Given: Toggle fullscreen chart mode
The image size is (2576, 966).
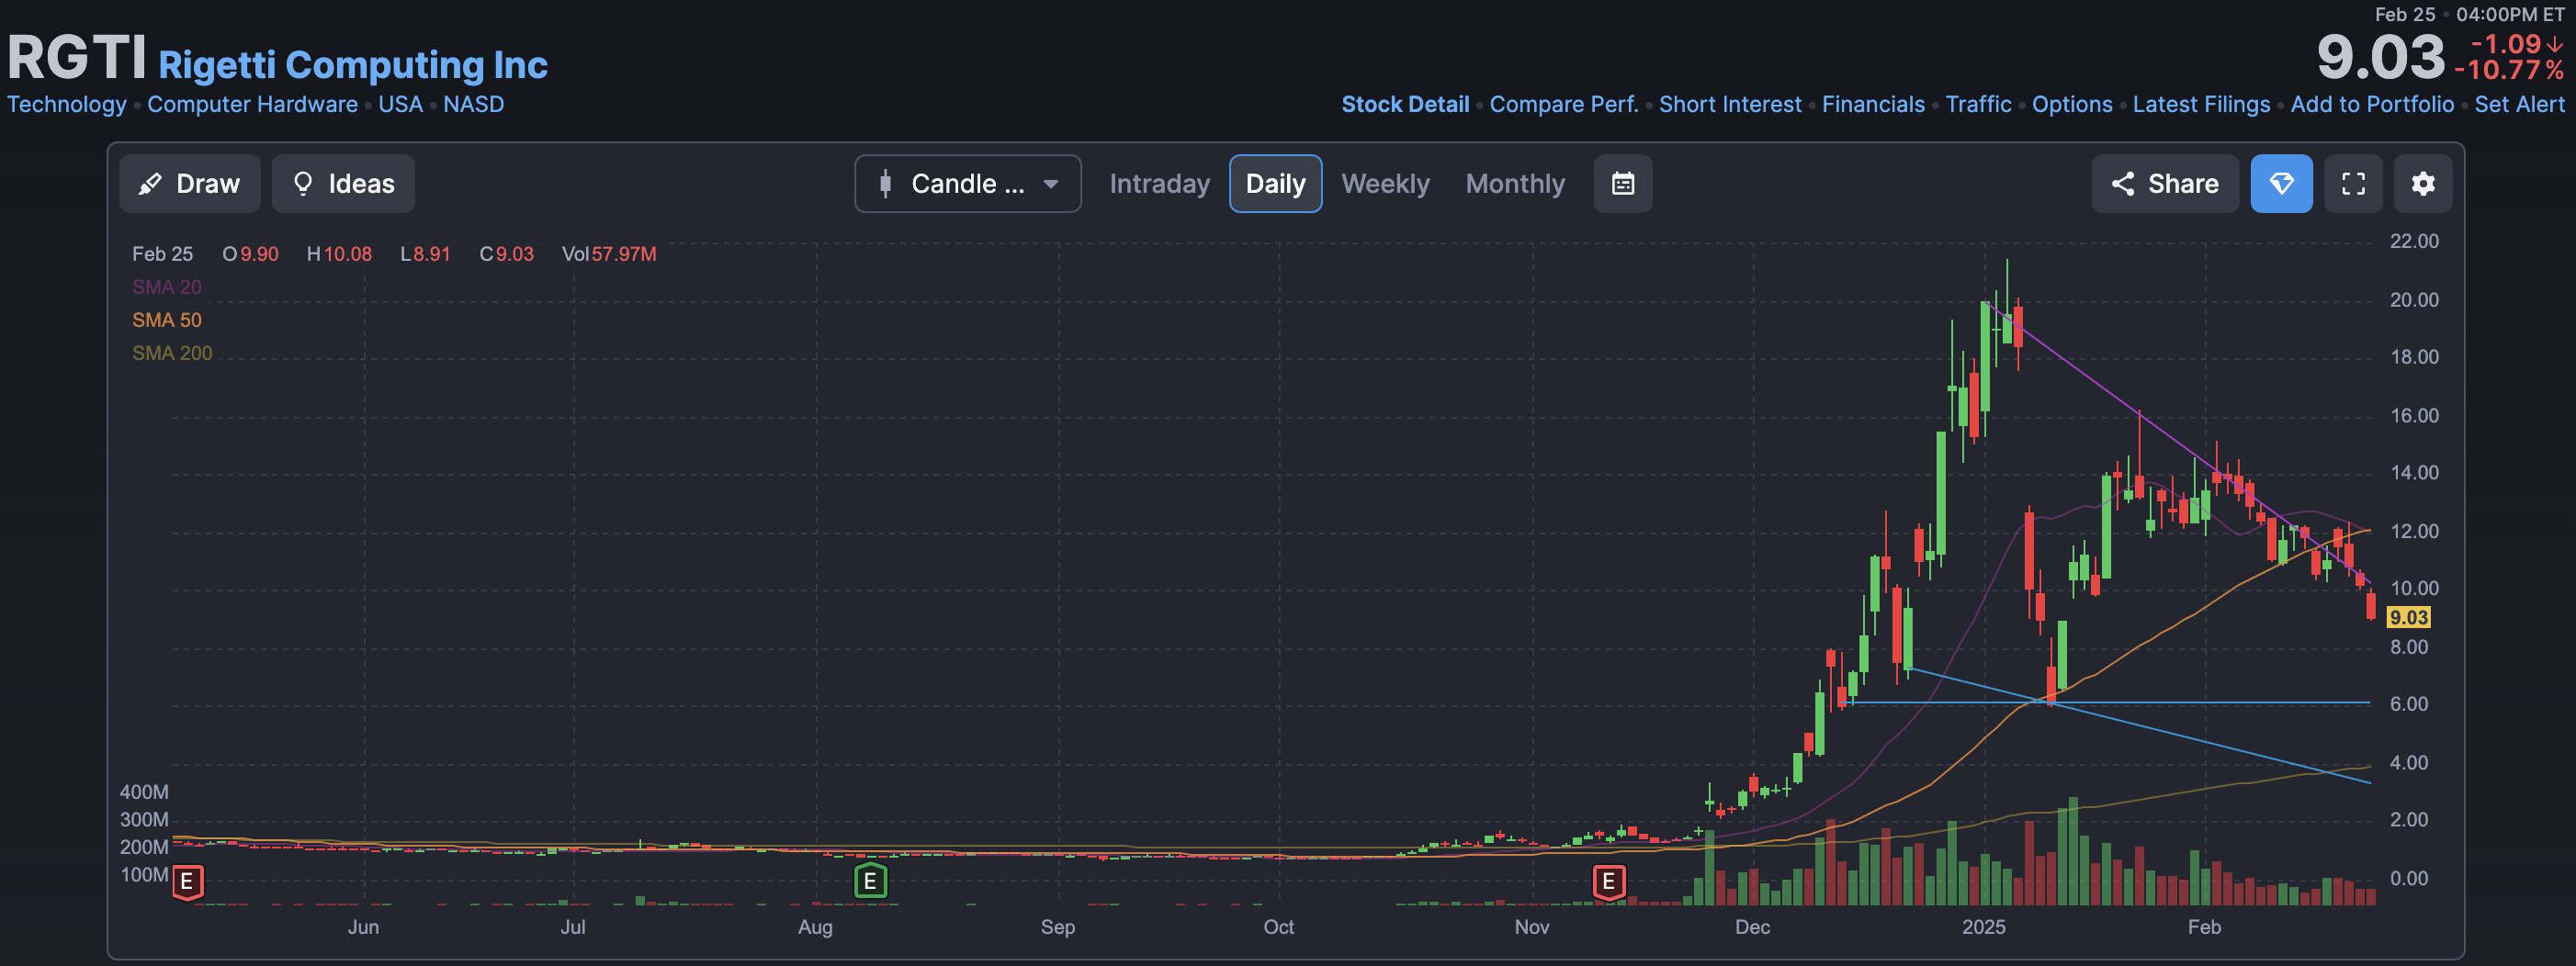Looking at the screenshot, I should point(2353,184).
